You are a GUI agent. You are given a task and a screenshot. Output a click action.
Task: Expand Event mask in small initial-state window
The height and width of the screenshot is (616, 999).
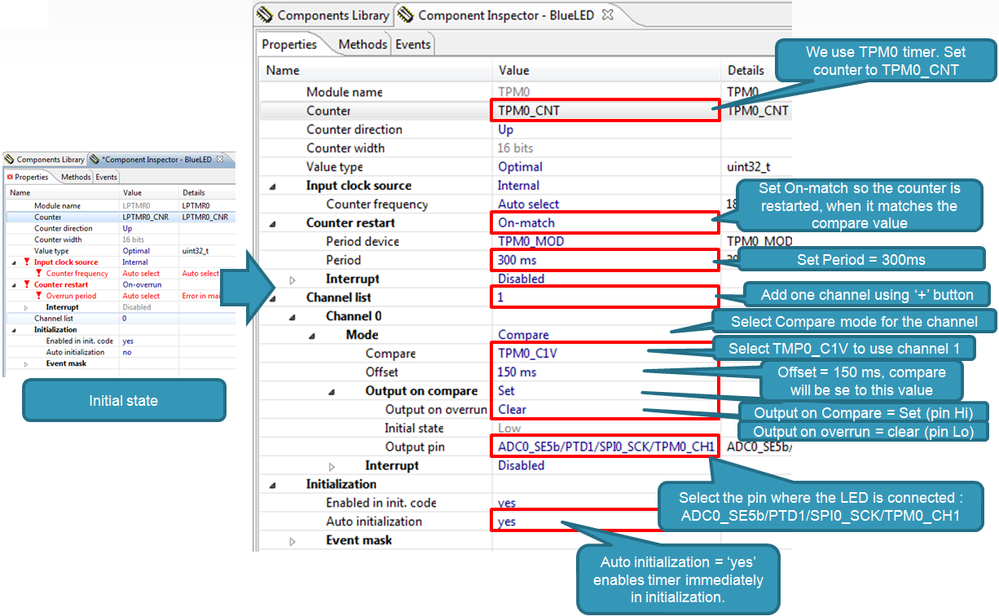click(x=26, y=364)
